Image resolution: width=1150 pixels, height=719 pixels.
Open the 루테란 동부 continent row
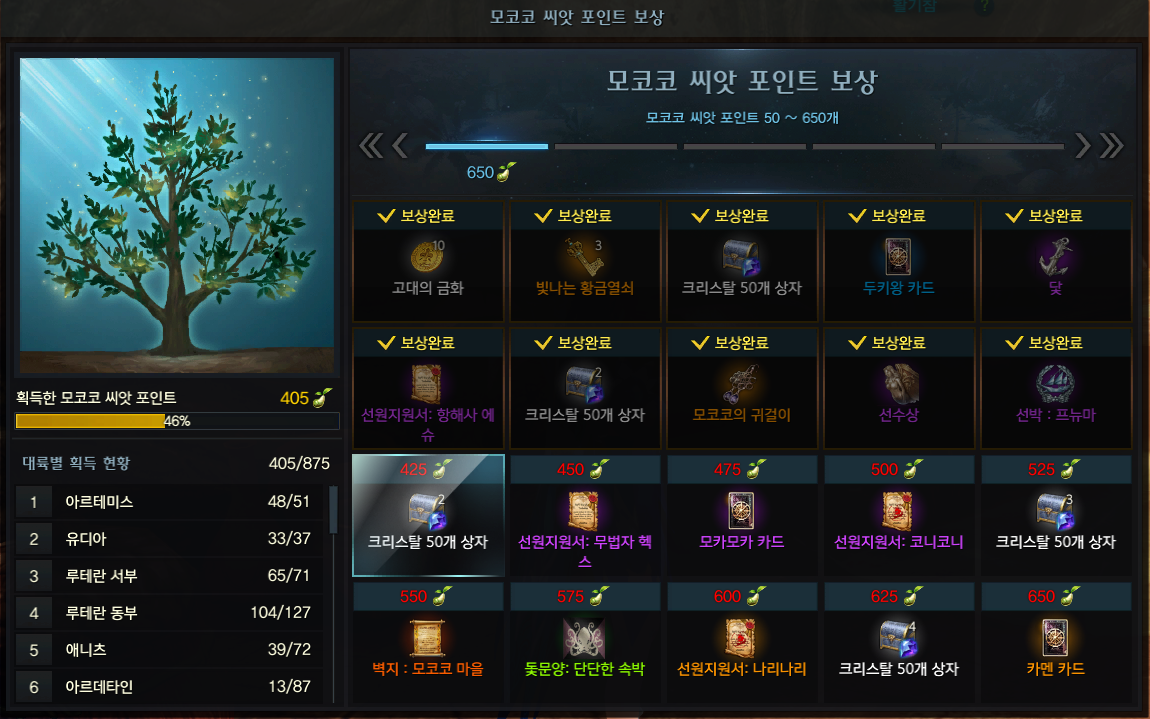(170, 613)
